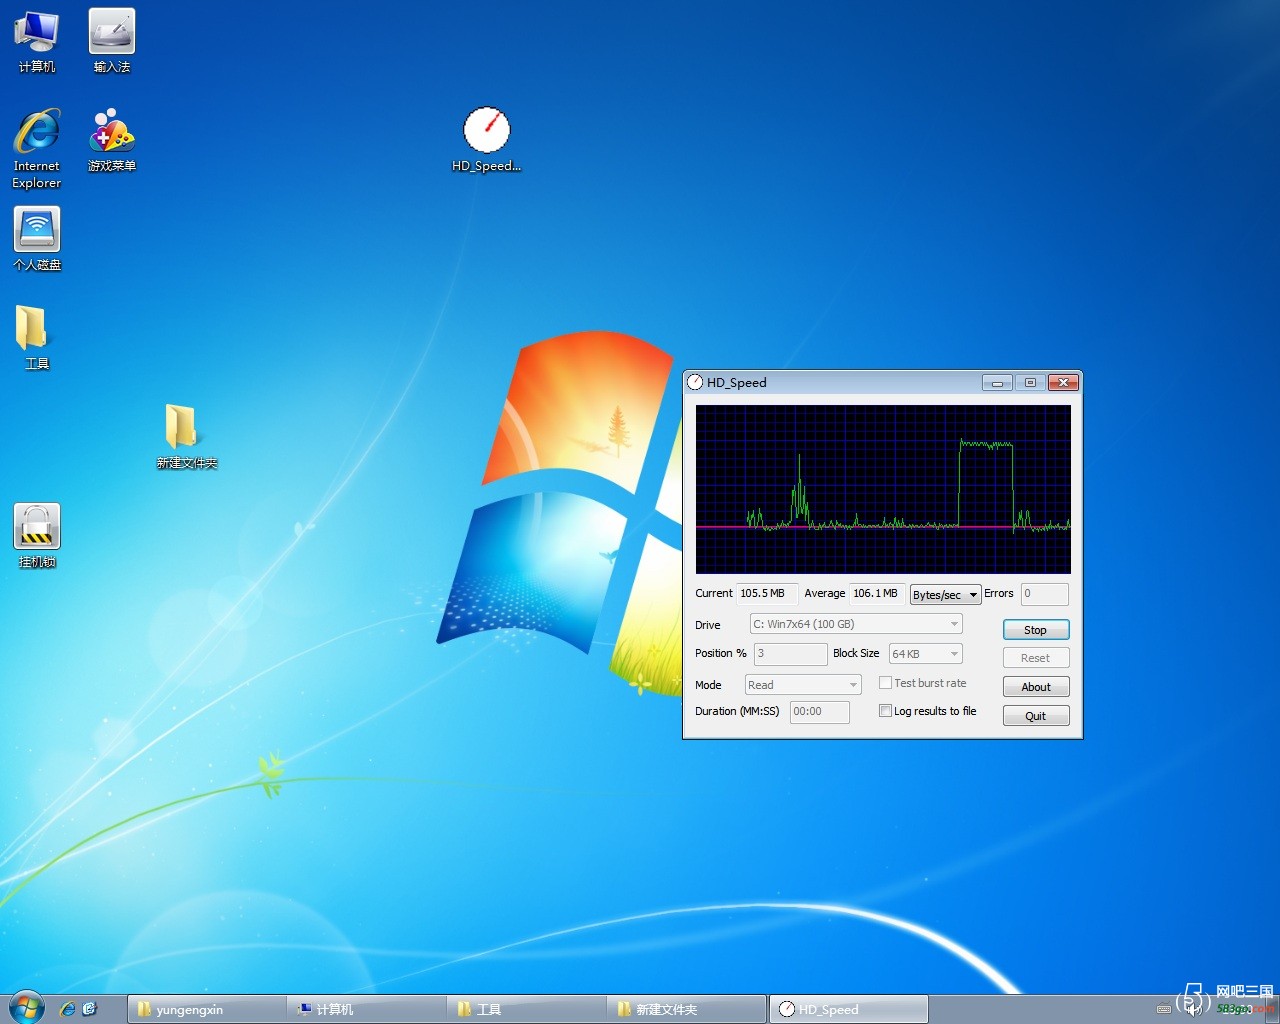Click the Errors count field
Viewport: 1280px width, 1024px height.
click(x=1045, y=594)
